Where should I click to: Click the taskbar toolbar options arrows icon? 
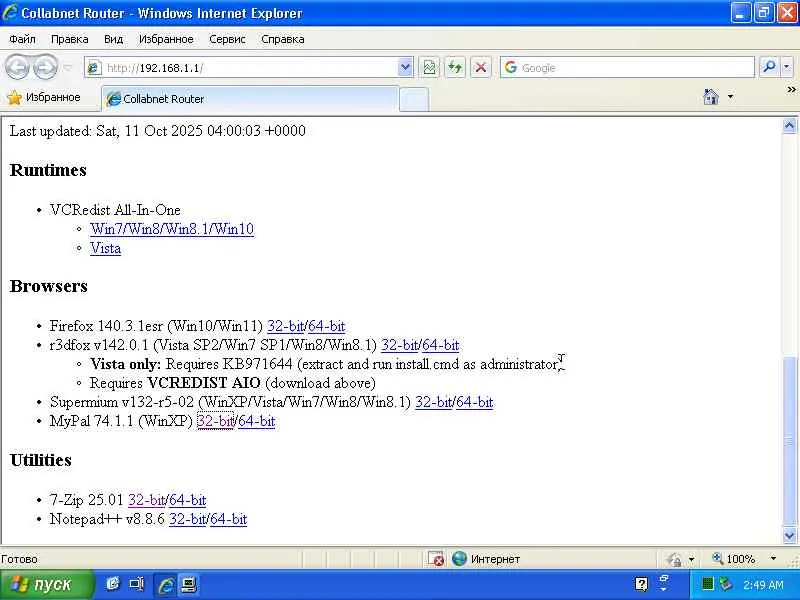[x=664, y=583]
